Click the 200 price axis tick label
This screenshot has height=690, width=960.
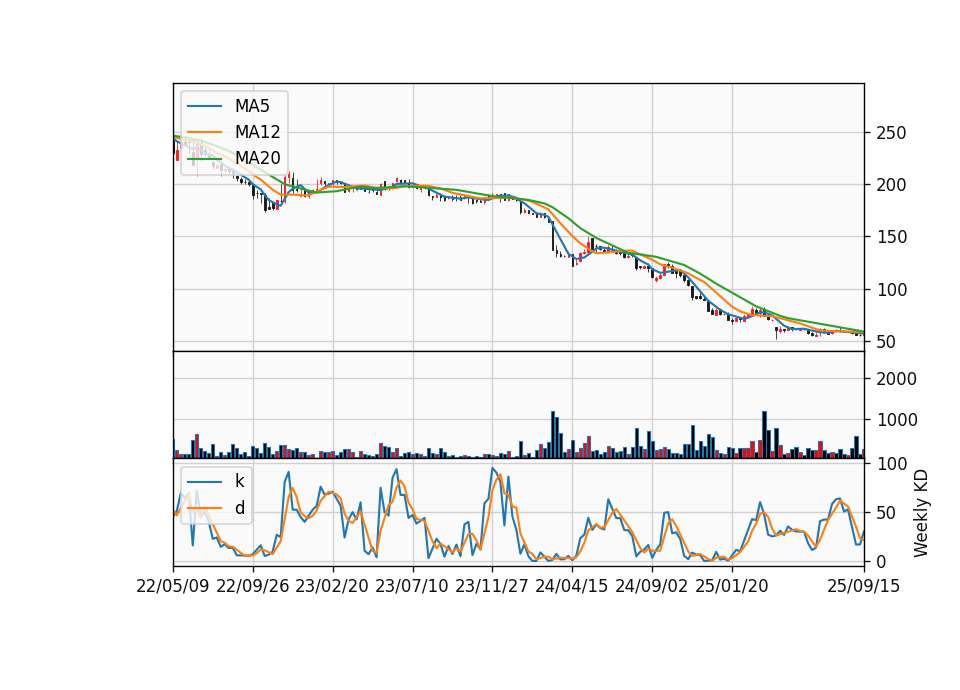[891, 185]
